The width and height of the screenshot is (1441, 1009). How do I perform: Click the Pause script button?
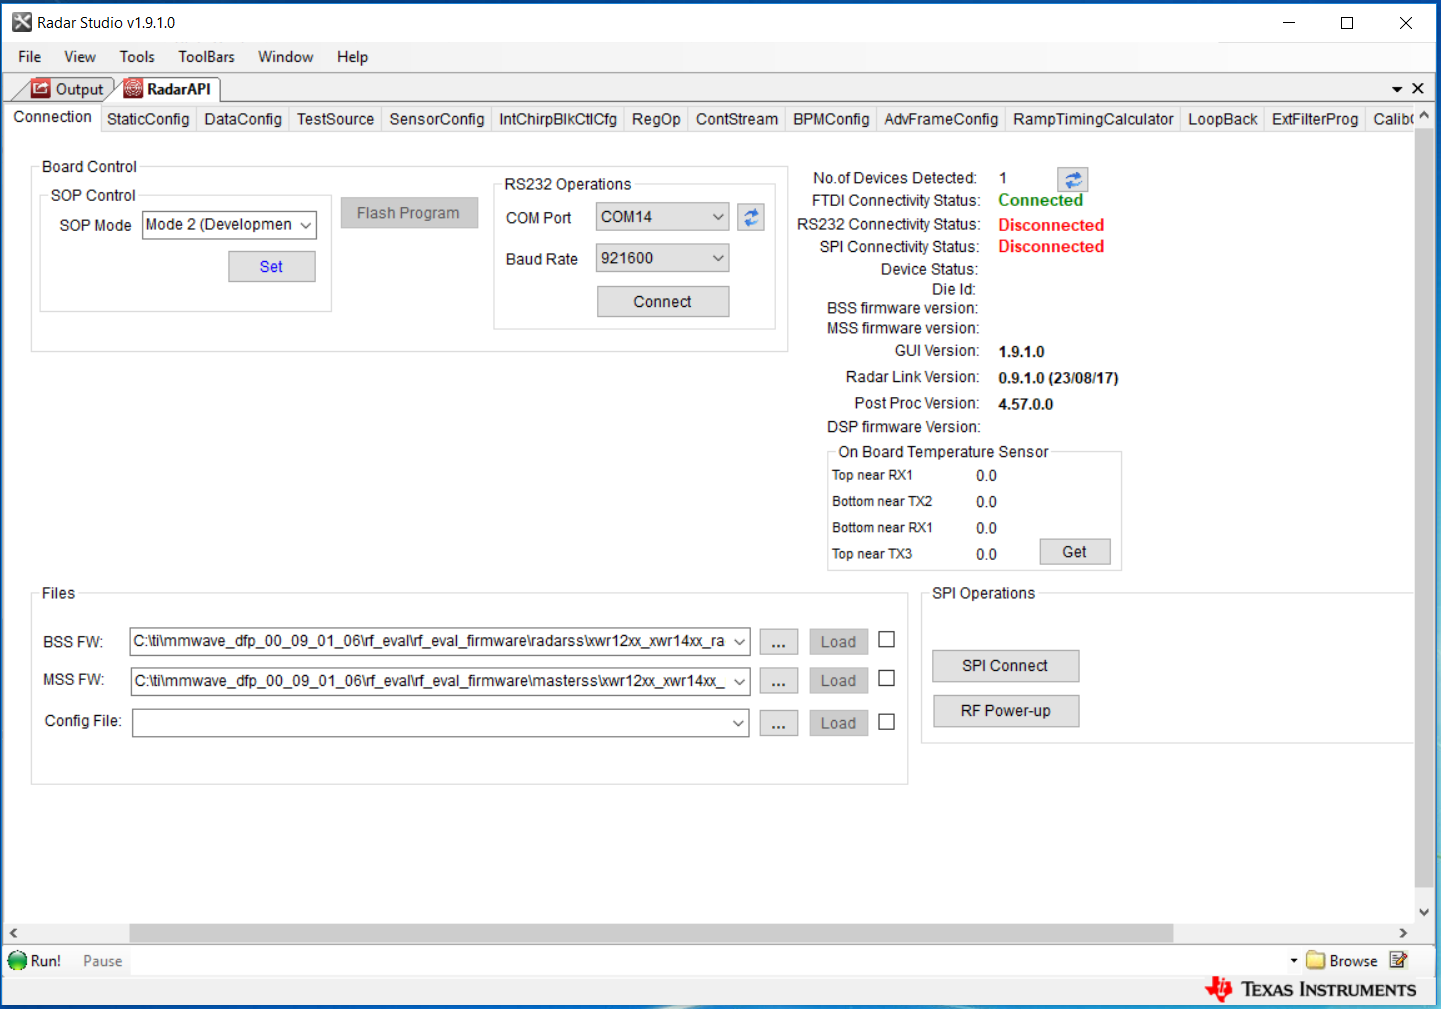102,961
